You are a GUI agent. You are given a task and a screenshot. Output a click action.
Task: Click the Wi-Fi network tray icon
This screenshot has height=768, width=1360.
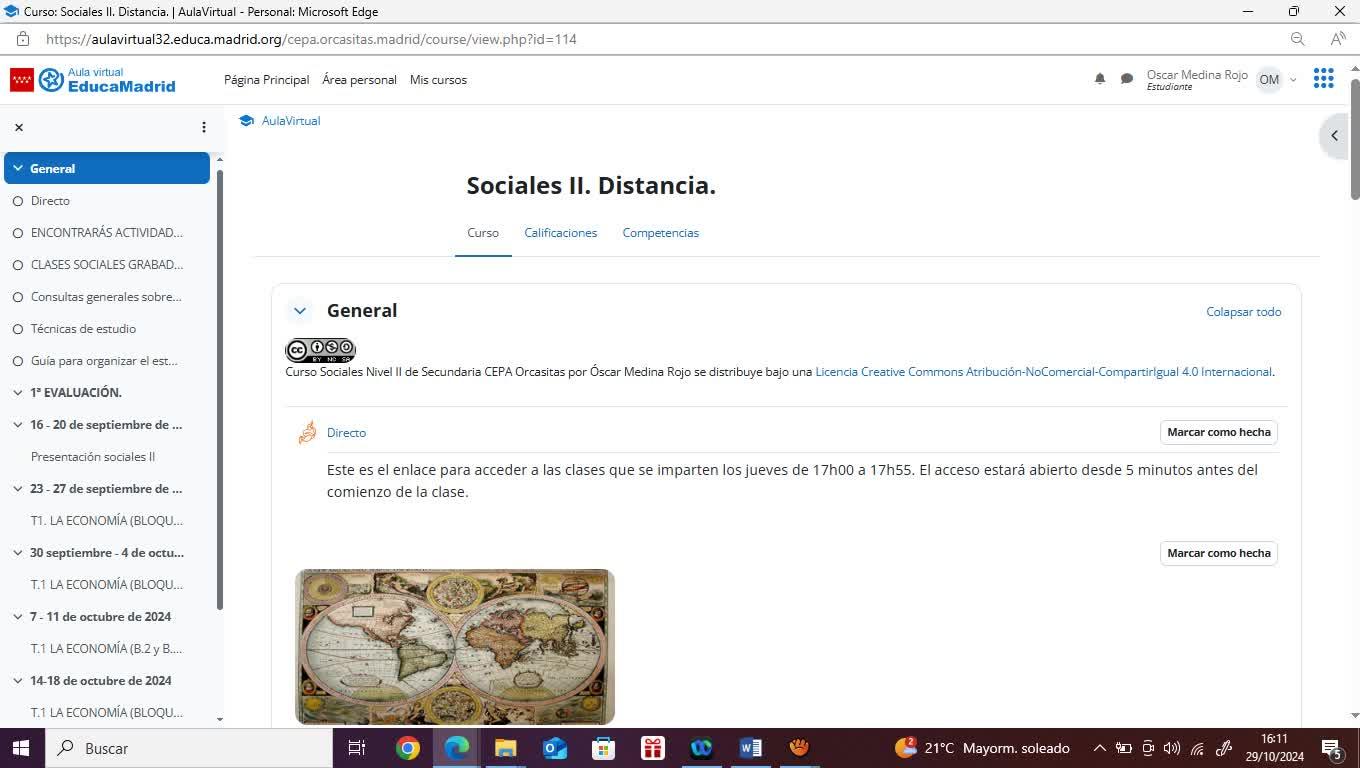pyautogui.click(x=1197, y=748)
